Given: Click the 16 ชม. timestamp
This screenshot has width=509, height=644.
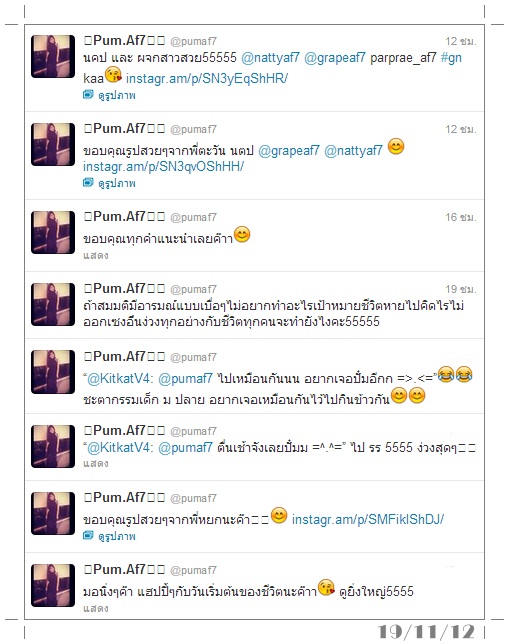Looking at the screenshot, I should pyautogui.click(x=461, y=217).
